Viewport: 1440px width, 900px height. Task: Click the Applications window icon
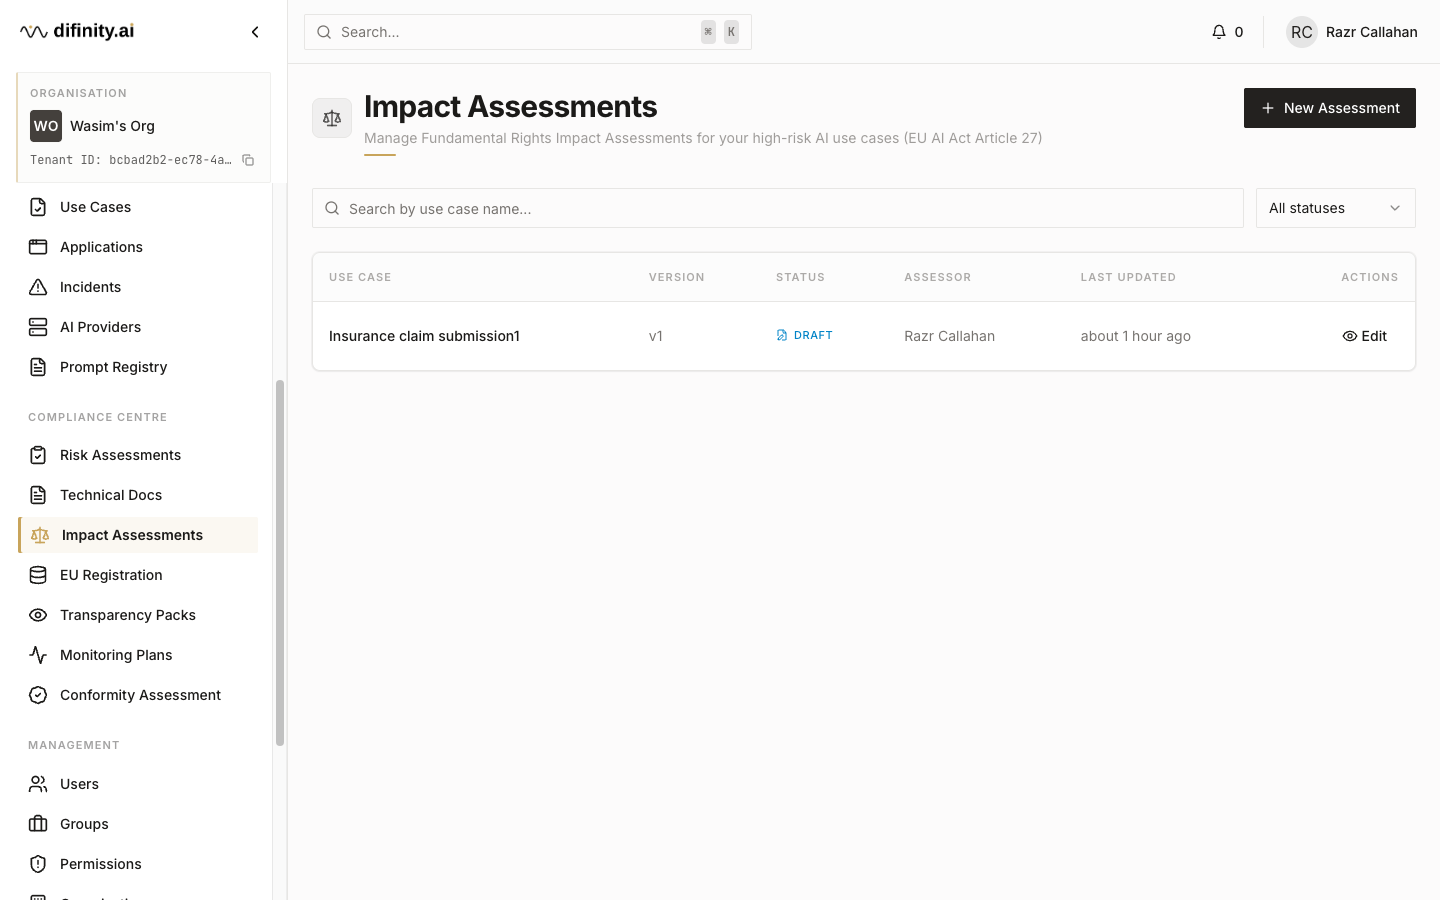click(x=38, y=247)
